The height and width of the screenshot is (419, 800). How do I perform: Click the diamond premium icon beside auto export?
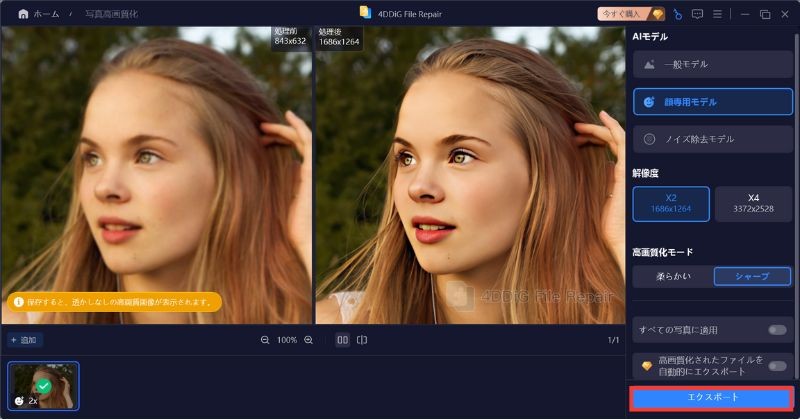(x=646, y=366)
